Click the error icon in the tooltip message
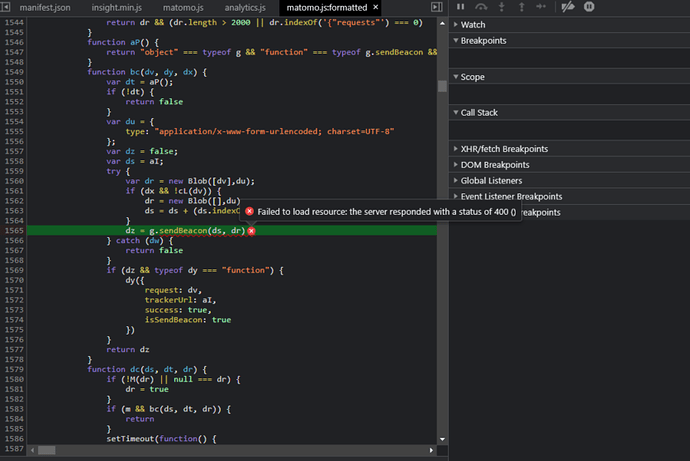This screenshot has height=461, width=690. 249,212
